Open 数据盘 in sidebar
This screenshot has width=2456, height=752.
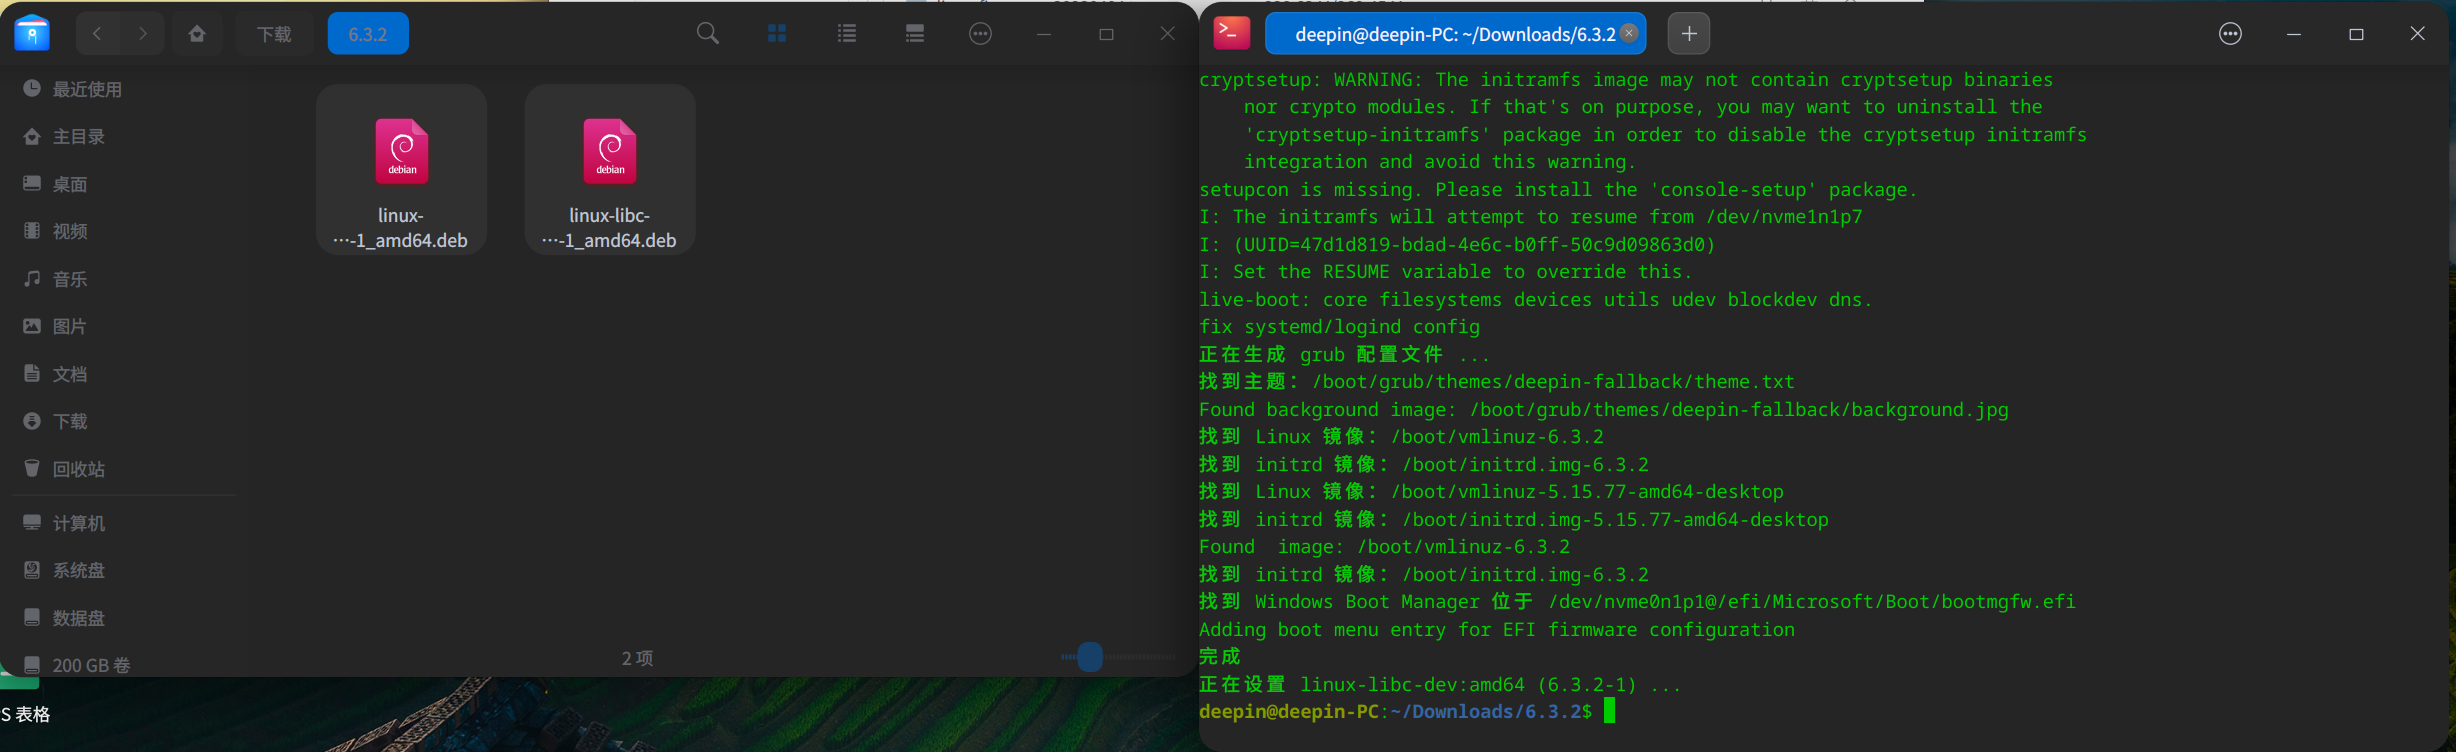click(124, 618)
